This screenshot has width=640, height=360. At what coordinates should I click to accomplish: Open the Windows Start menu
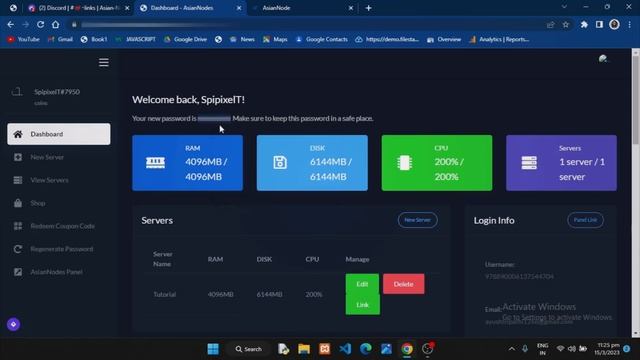(213, 349)
